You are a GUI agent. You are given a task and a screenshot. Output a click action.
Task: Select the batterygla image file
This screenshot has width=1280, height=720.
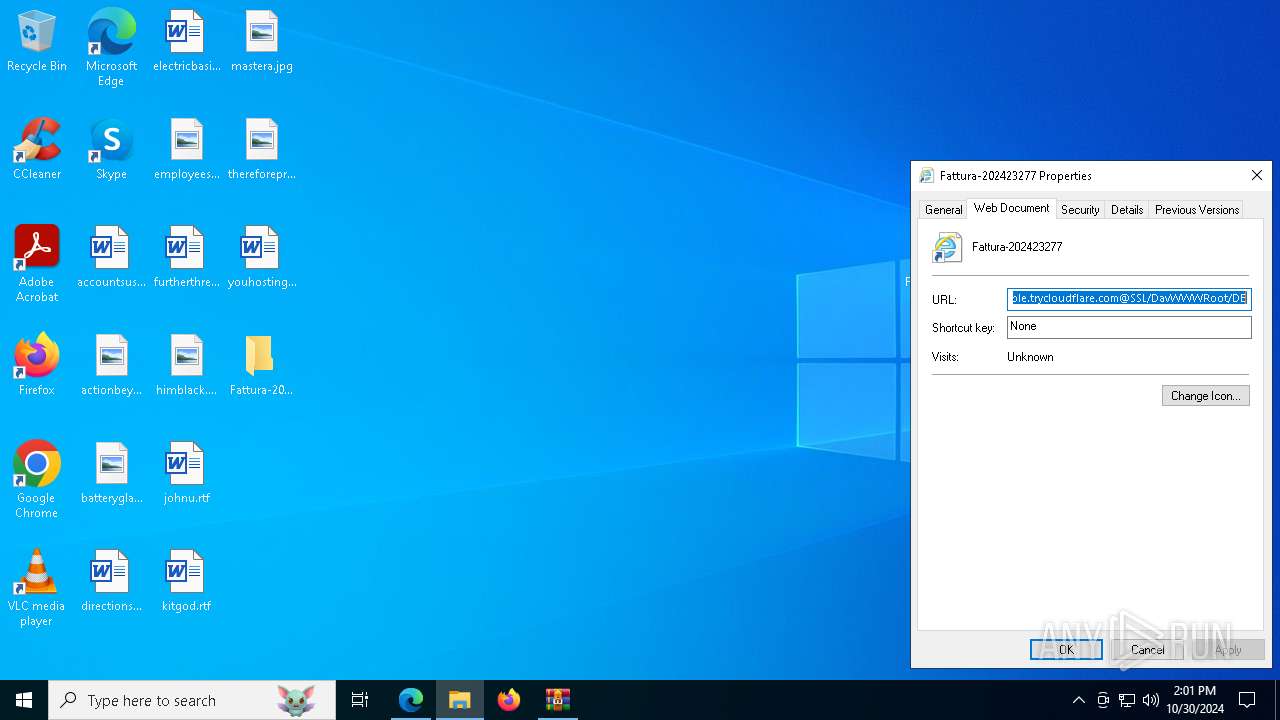click(111, 473)
